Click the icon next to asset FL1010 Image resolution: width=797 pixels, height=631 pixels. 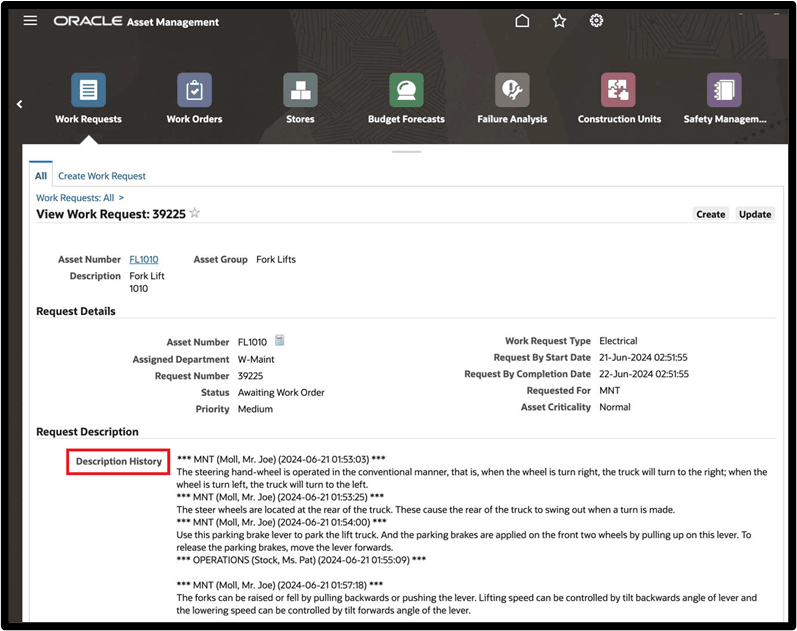point(280,340)
